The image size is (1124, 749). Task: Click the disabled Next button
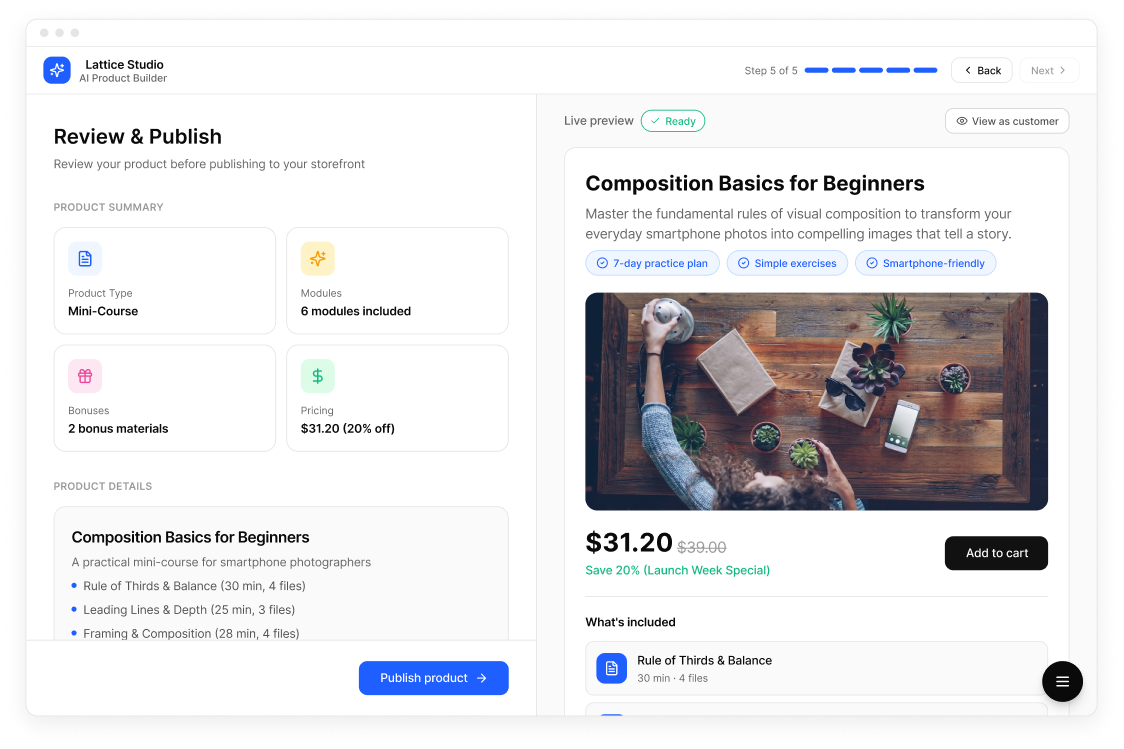pos(1049,70)
